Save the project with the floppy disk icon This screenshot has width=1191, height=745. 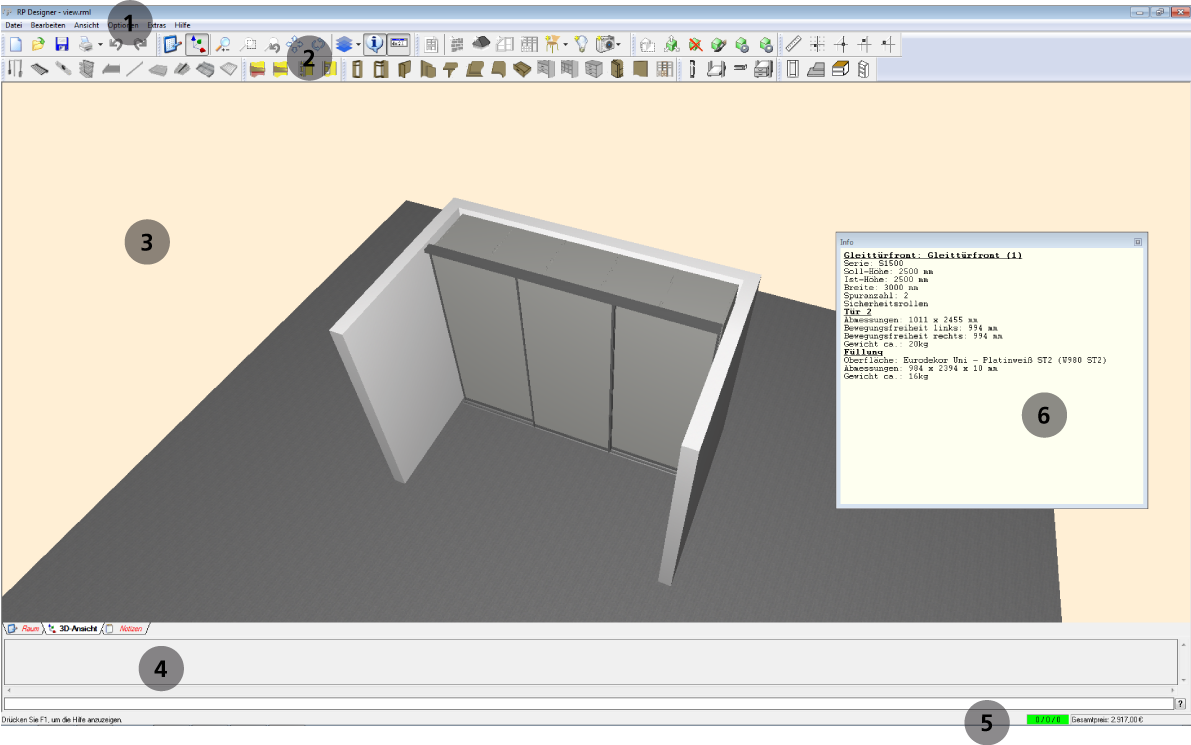[x=62, y=44]
